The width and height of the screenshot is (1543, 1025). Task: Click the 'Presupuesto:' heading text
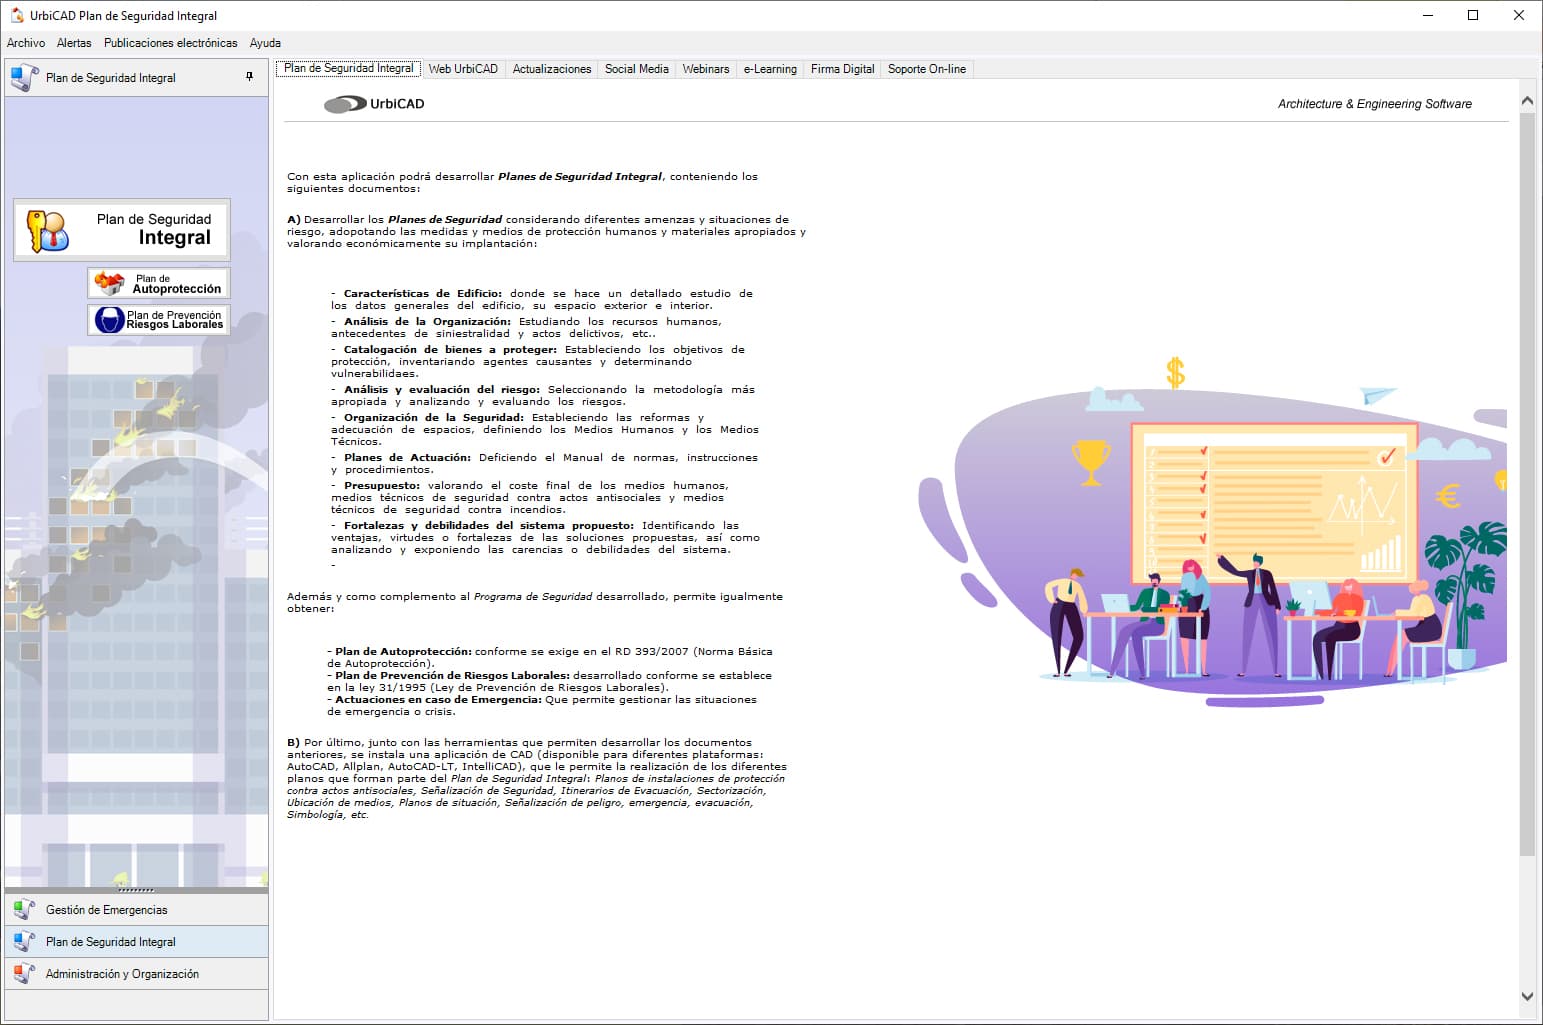382,486
